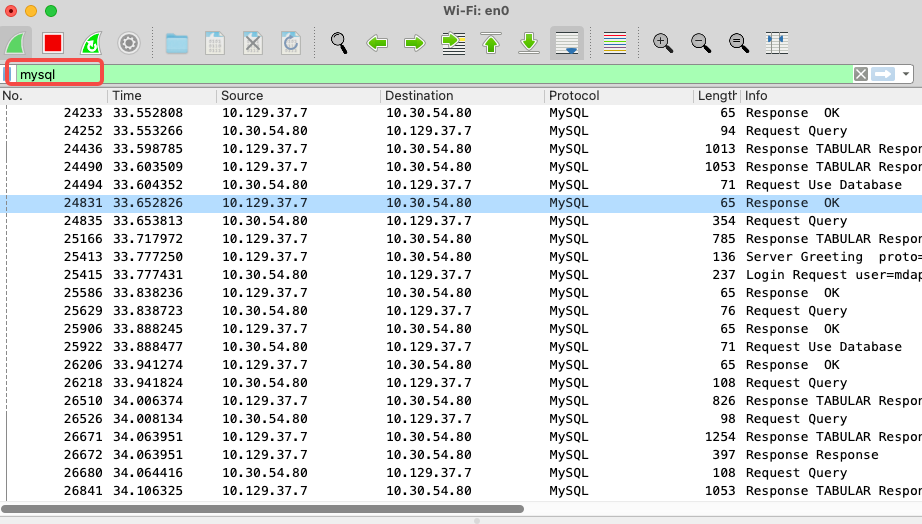Select packet 26206 Response OK

tap(461, 365)
